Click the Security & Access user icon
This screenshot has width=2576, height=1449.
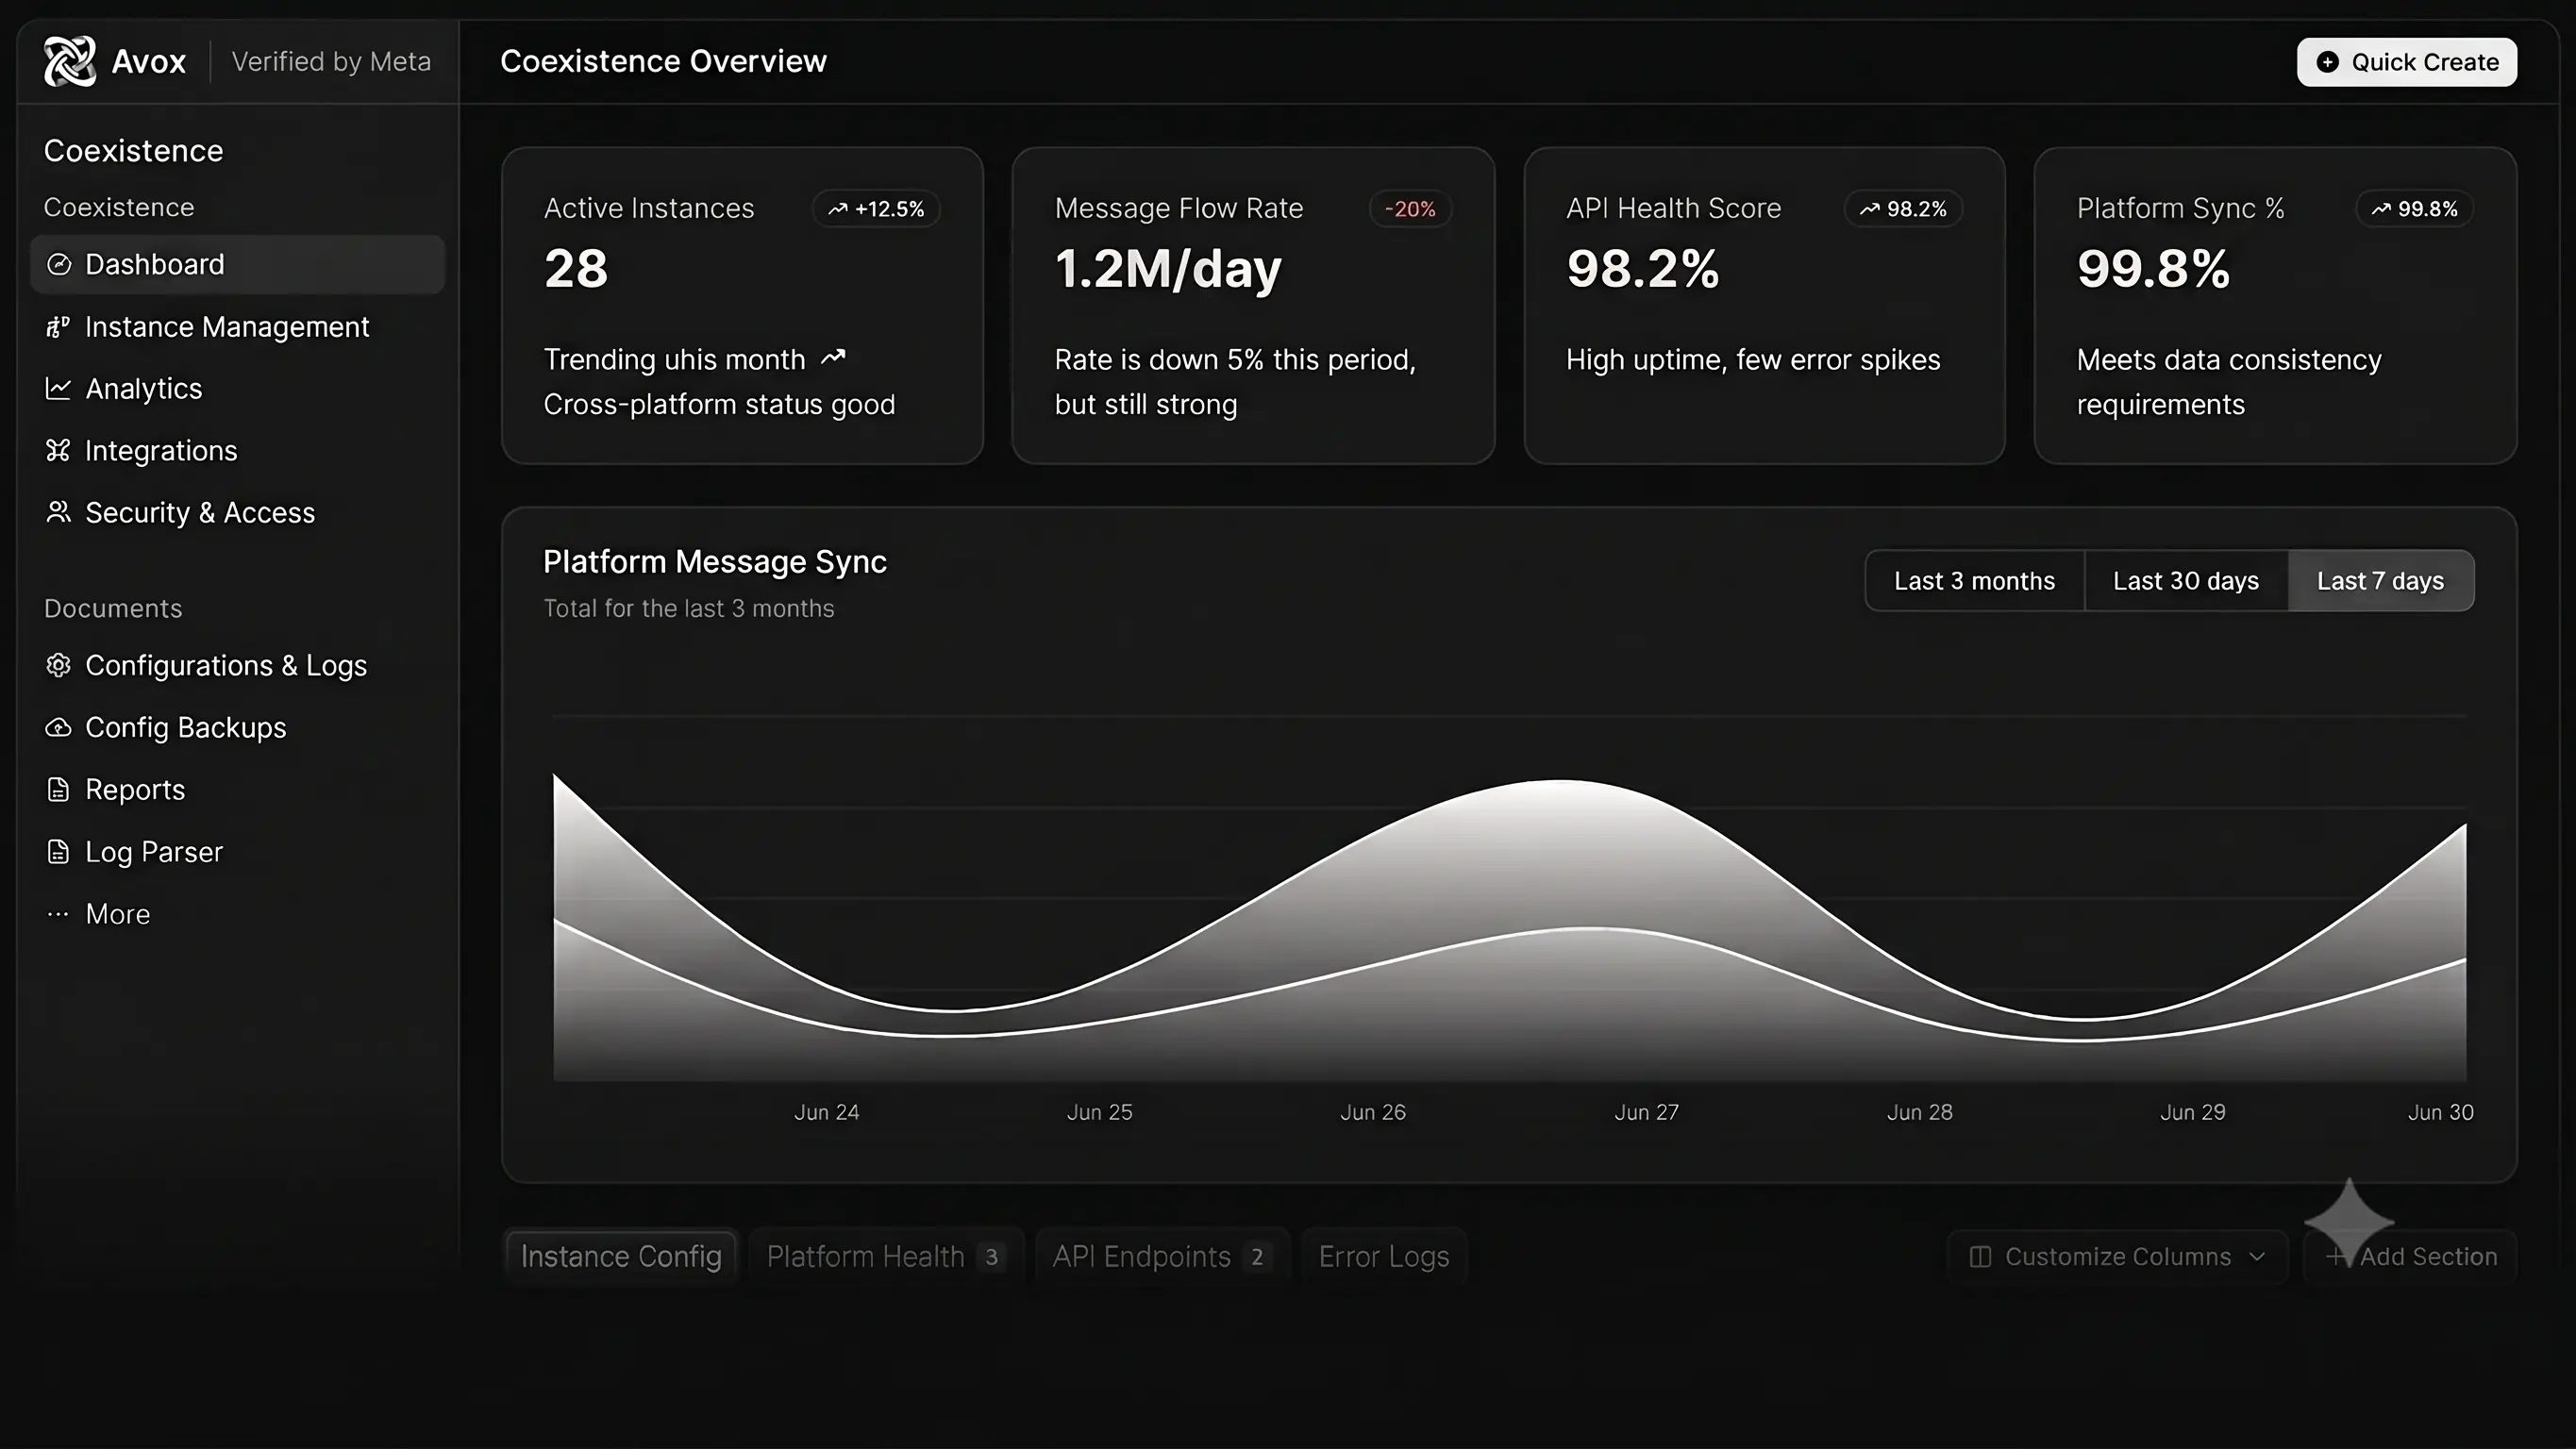click(58, 512)
